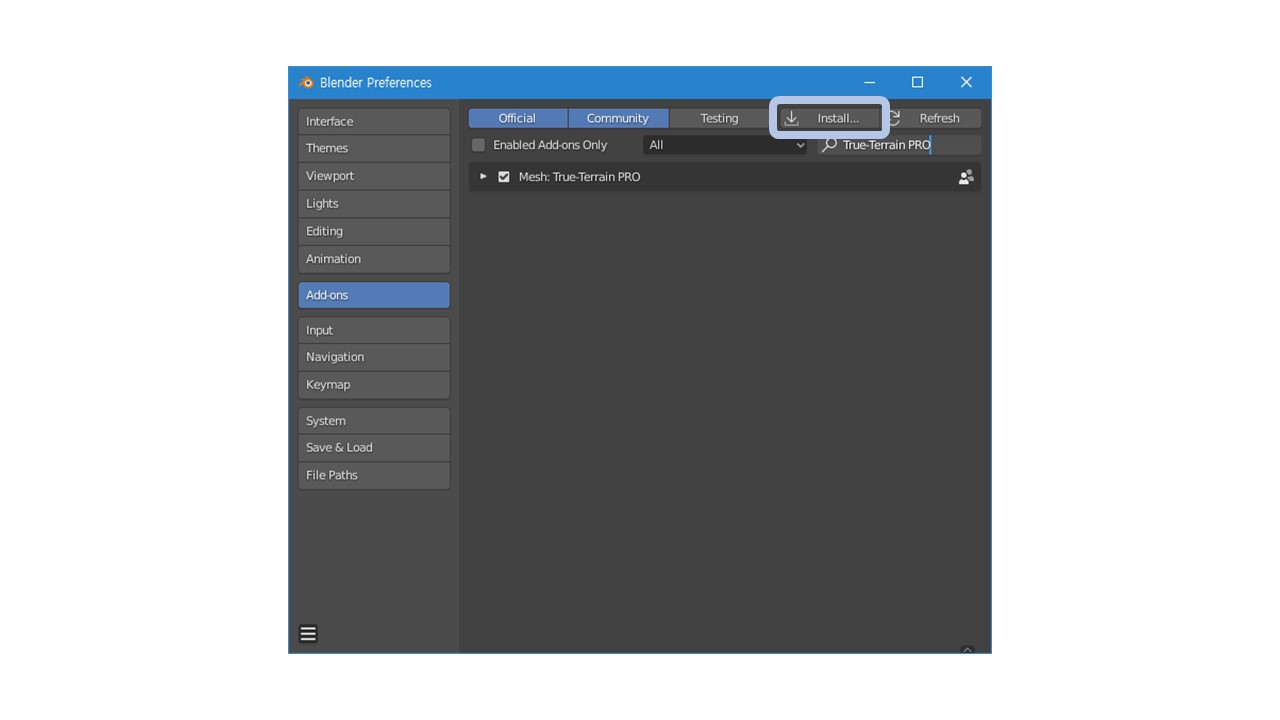Open the Keymap preferences section

click(374, 385)
